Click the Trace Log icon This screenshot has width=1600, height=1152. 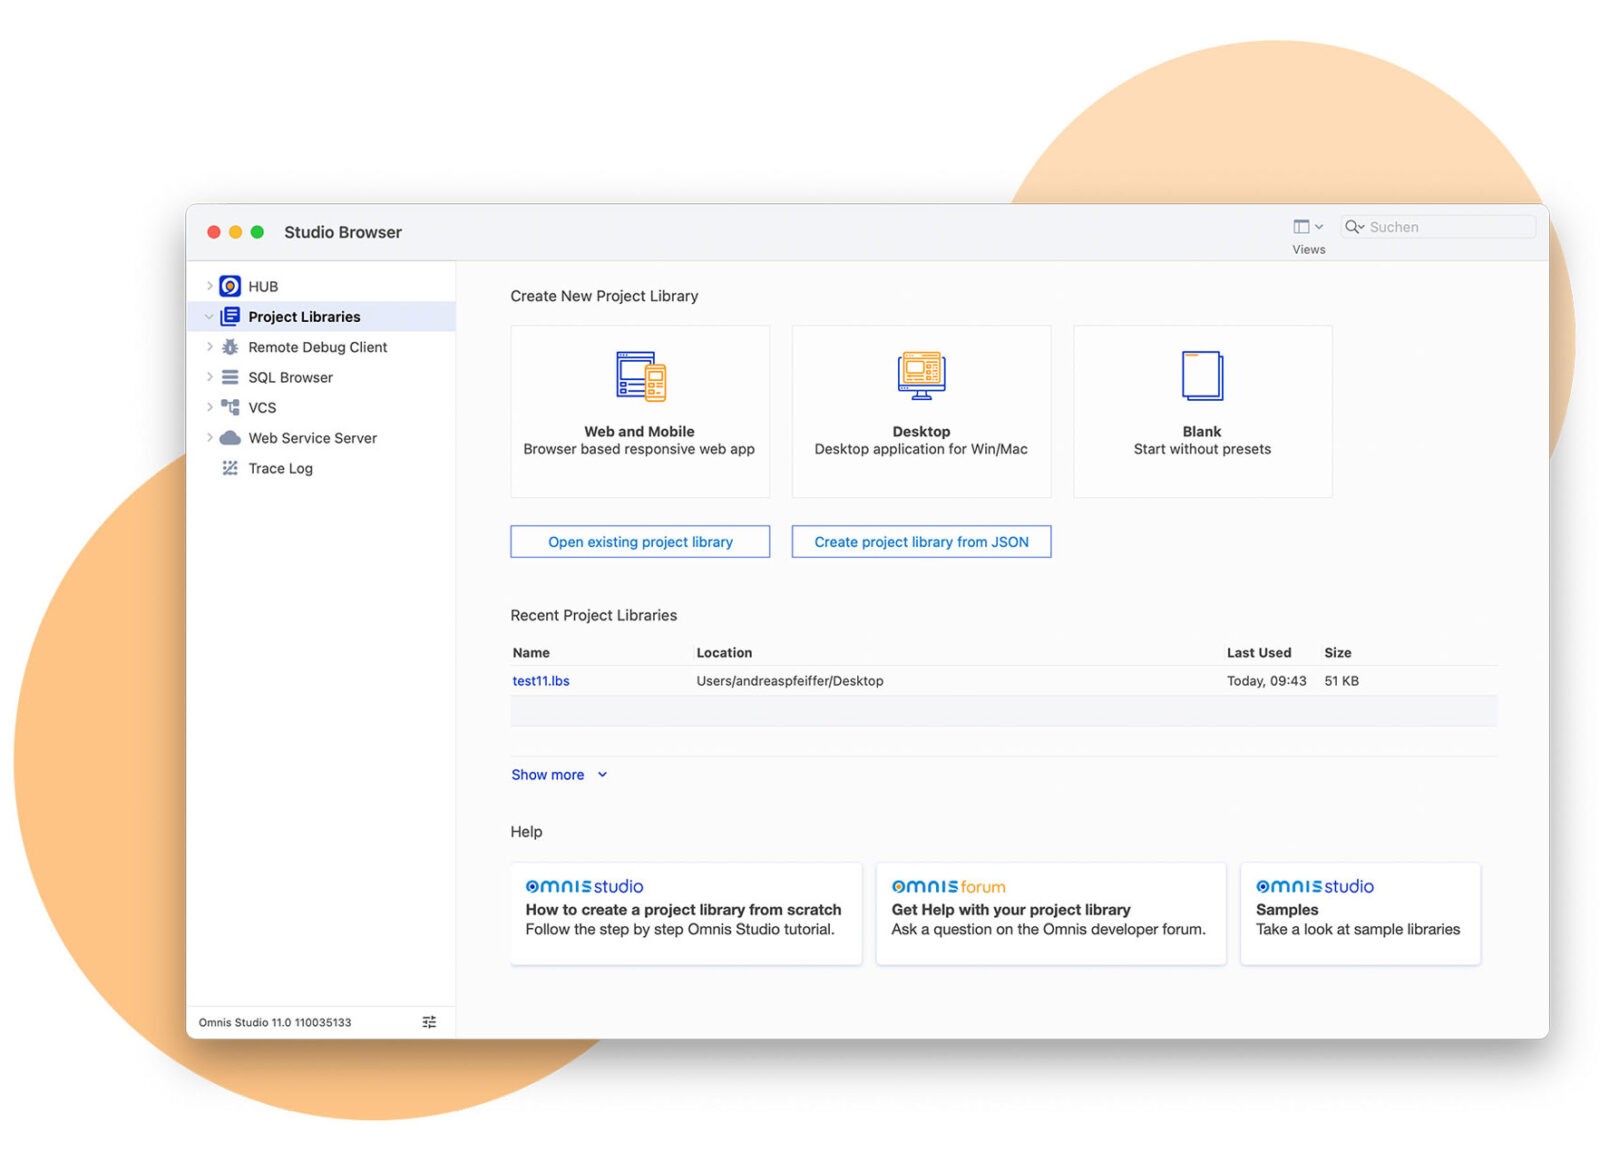[230, 468]
